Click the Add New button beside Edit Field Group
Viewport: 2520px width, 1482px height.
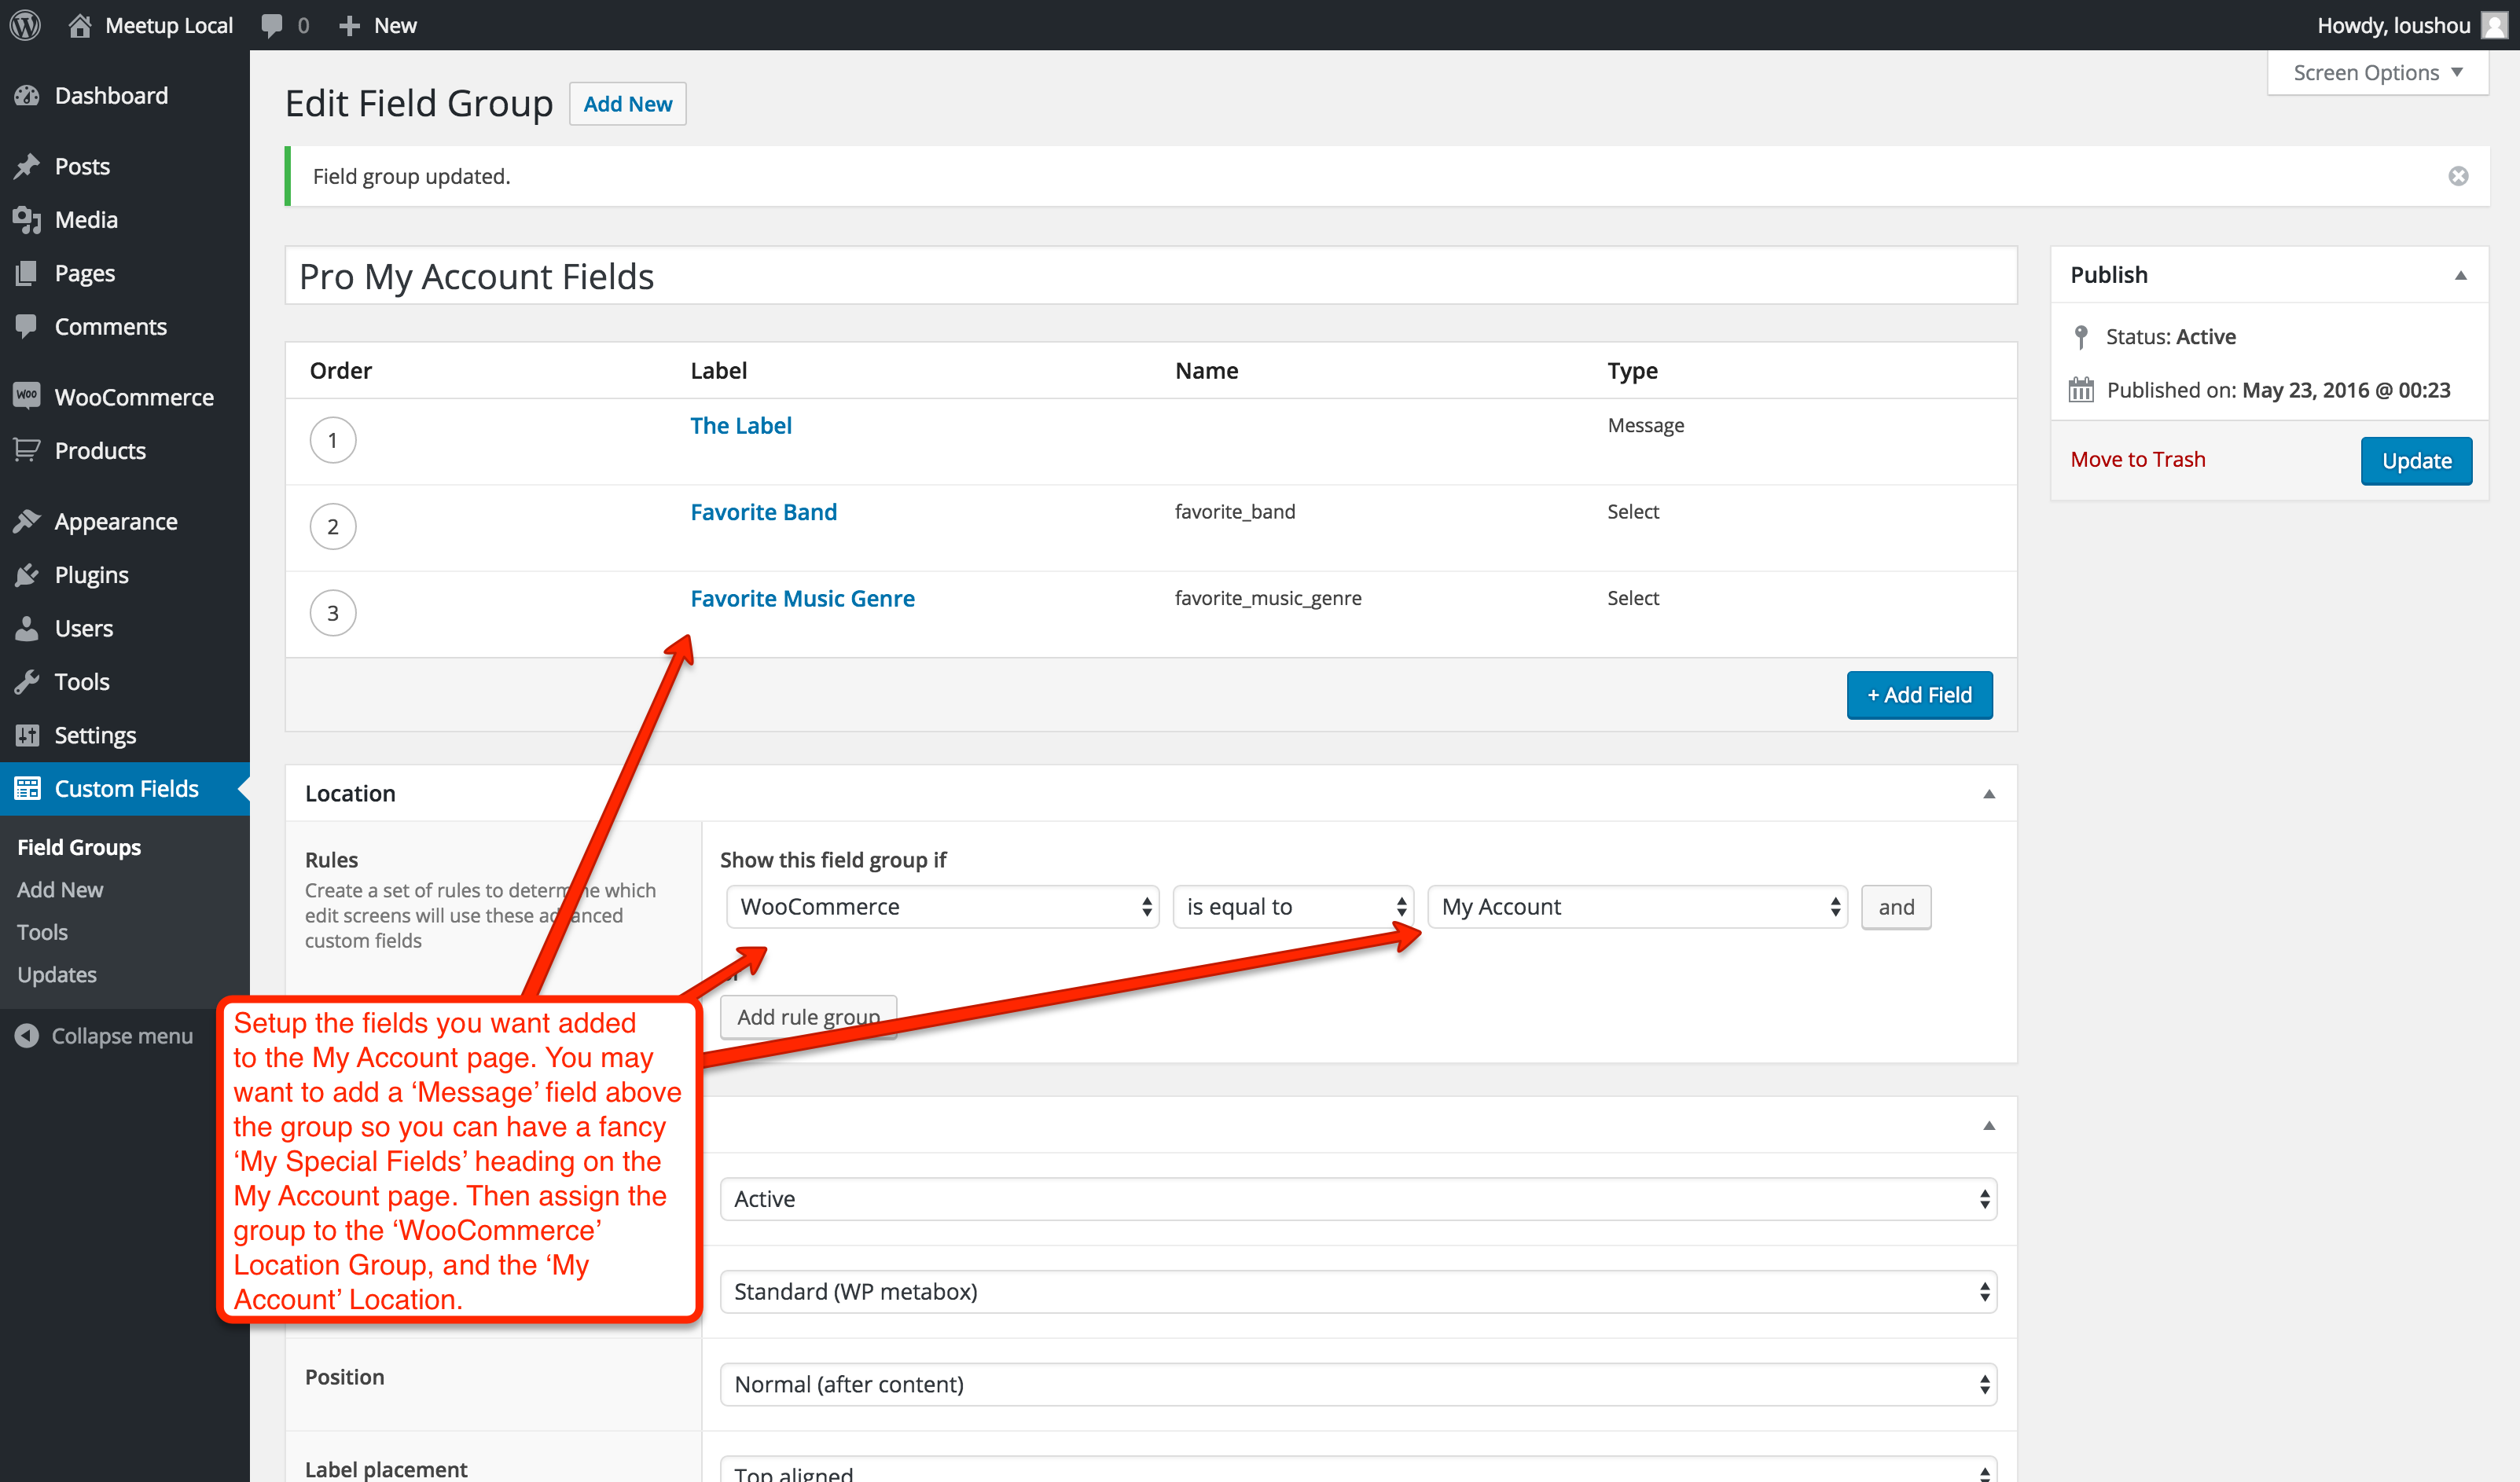click(x=628, y=104)
